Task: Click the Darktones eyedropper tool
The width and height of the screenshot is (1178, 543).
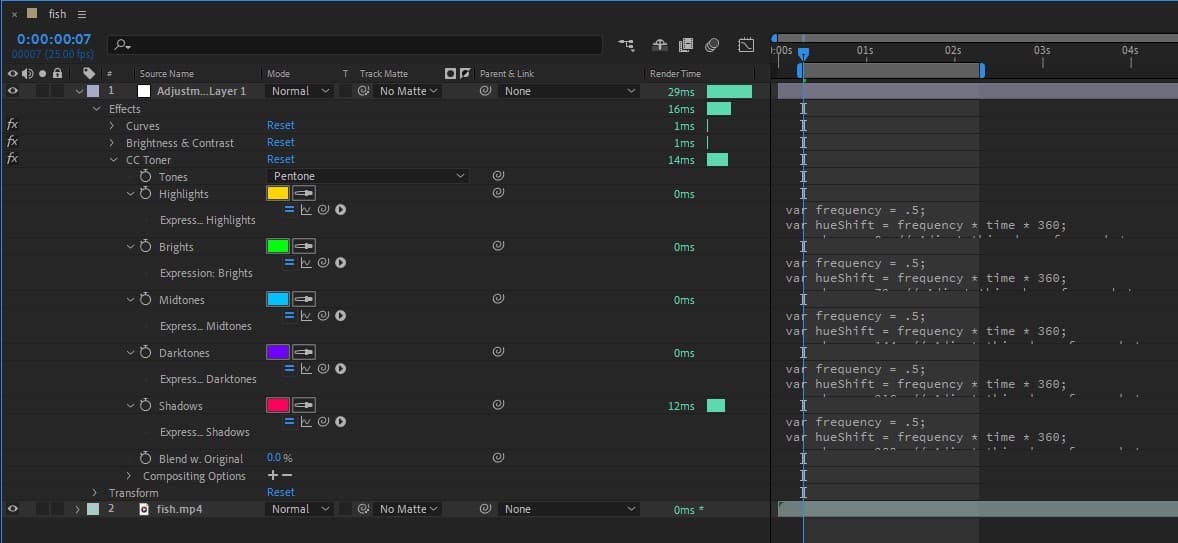Action: point(304,352)
